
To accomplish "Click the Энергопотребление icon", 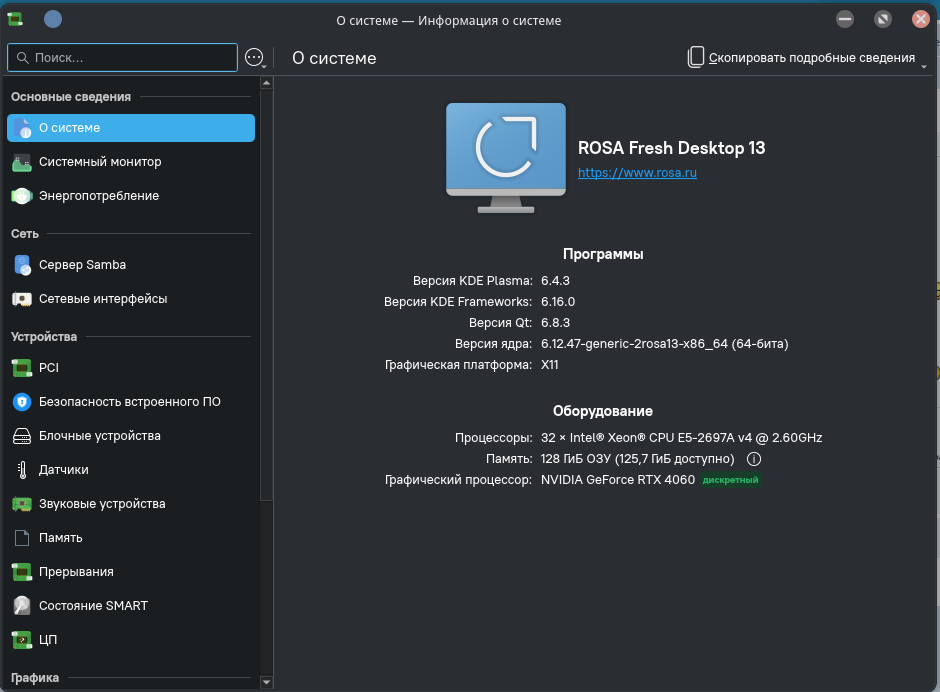I will tap(22, 196).
